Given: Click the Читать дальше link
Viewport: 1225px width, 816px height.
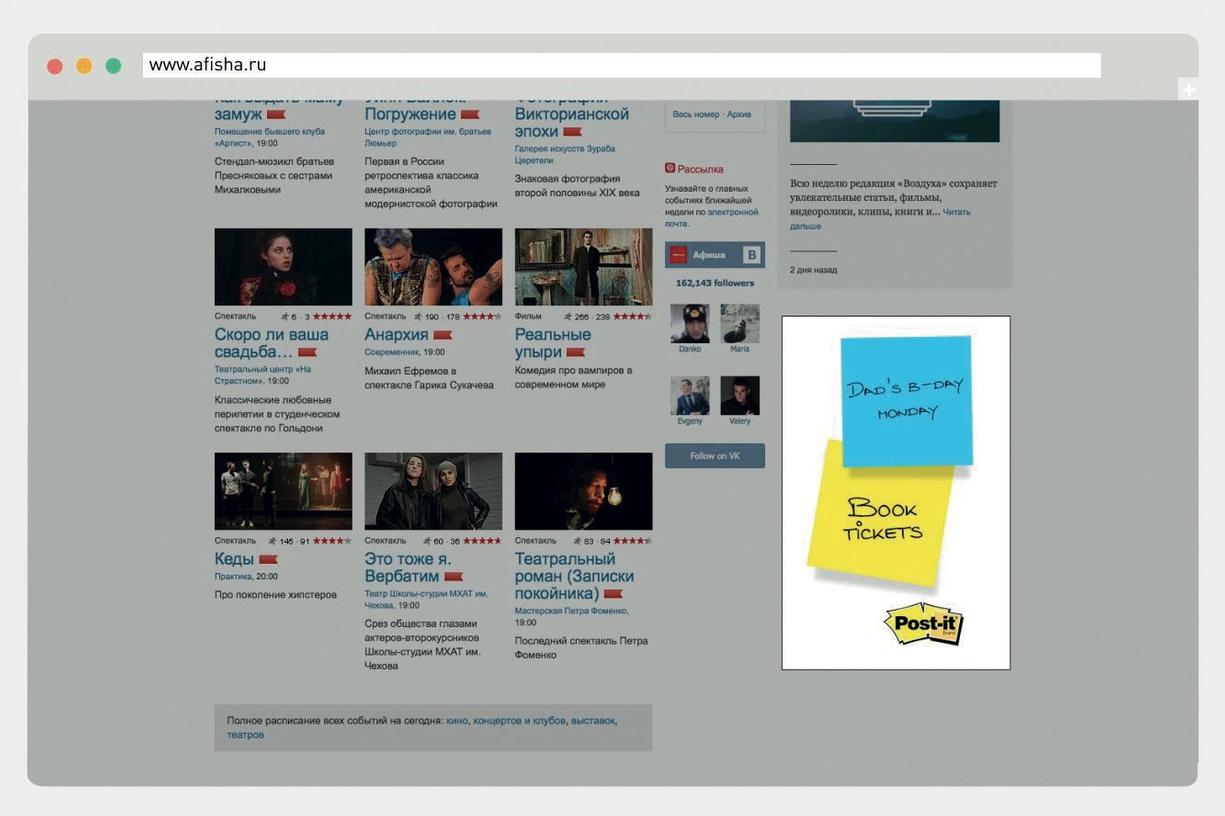Looking at the screenshot, I should point(956,212).
